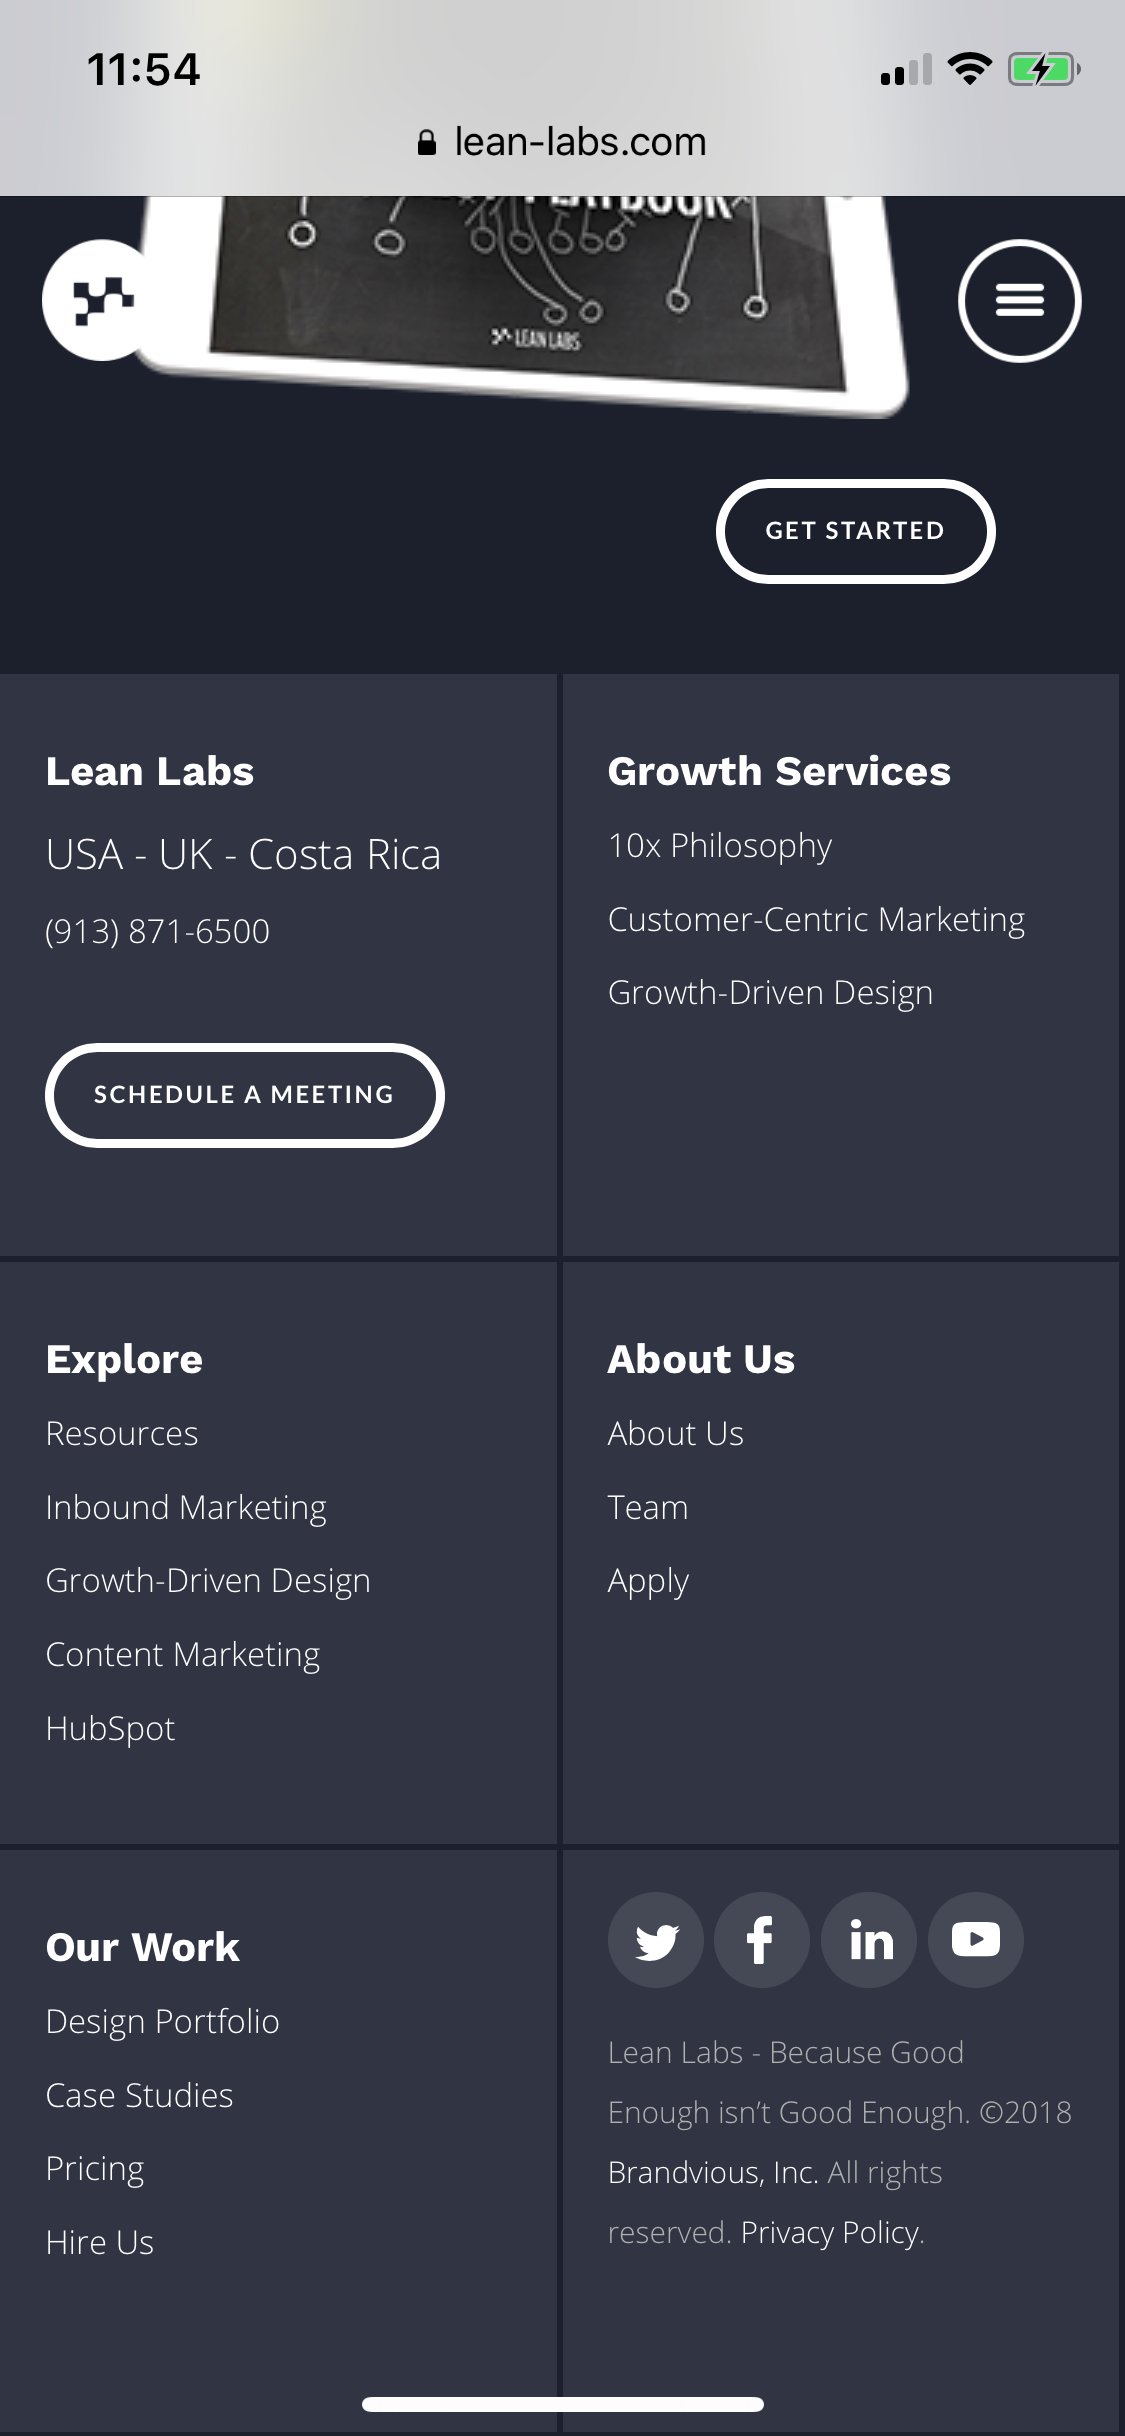Tap the padlock icon in the address bar
1125x2436 pixels.
(426, 141)
